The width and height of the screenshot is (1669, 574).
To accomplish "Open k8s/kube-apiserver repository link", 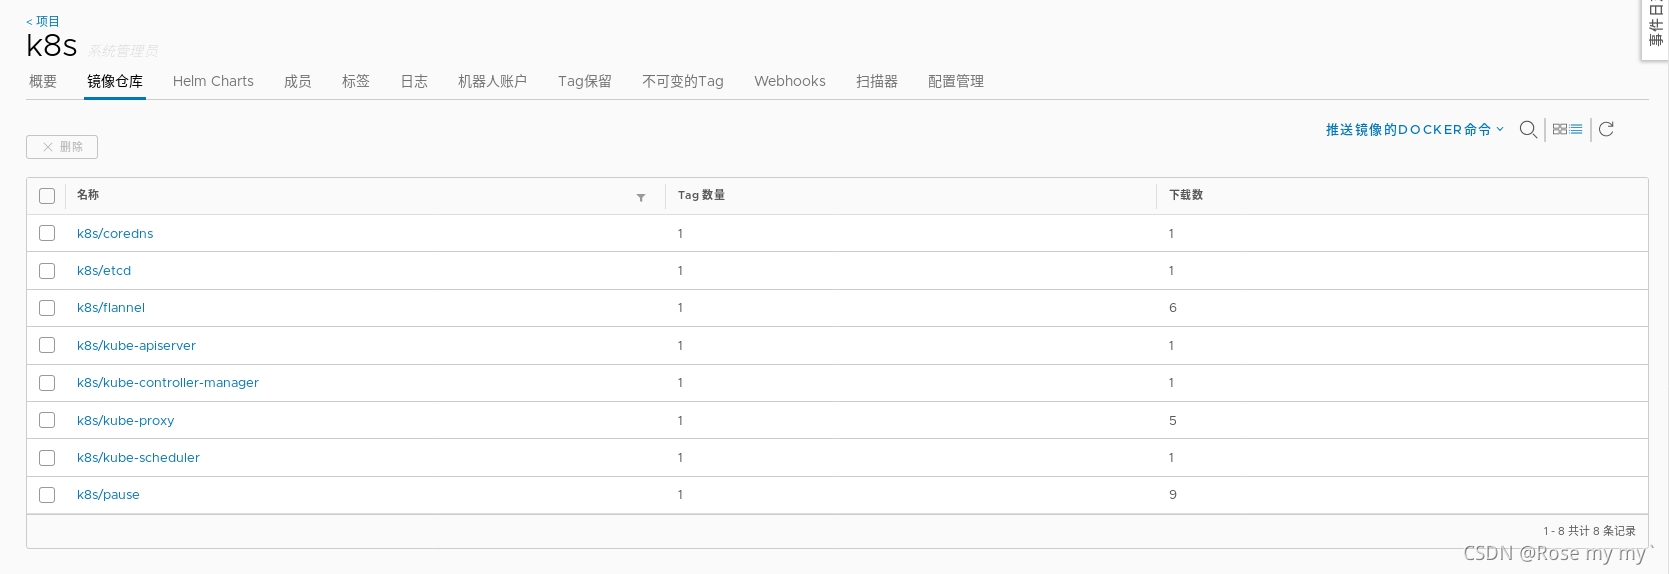I will [x=136, y=346].
